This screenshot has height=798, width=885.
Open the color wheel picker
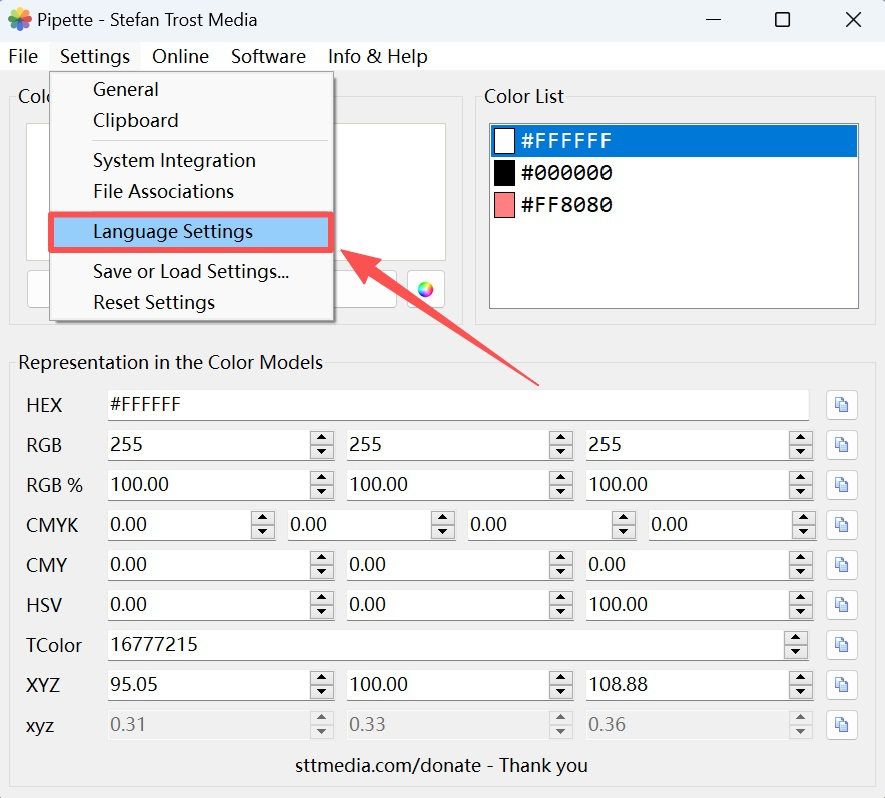pos(425,289)
